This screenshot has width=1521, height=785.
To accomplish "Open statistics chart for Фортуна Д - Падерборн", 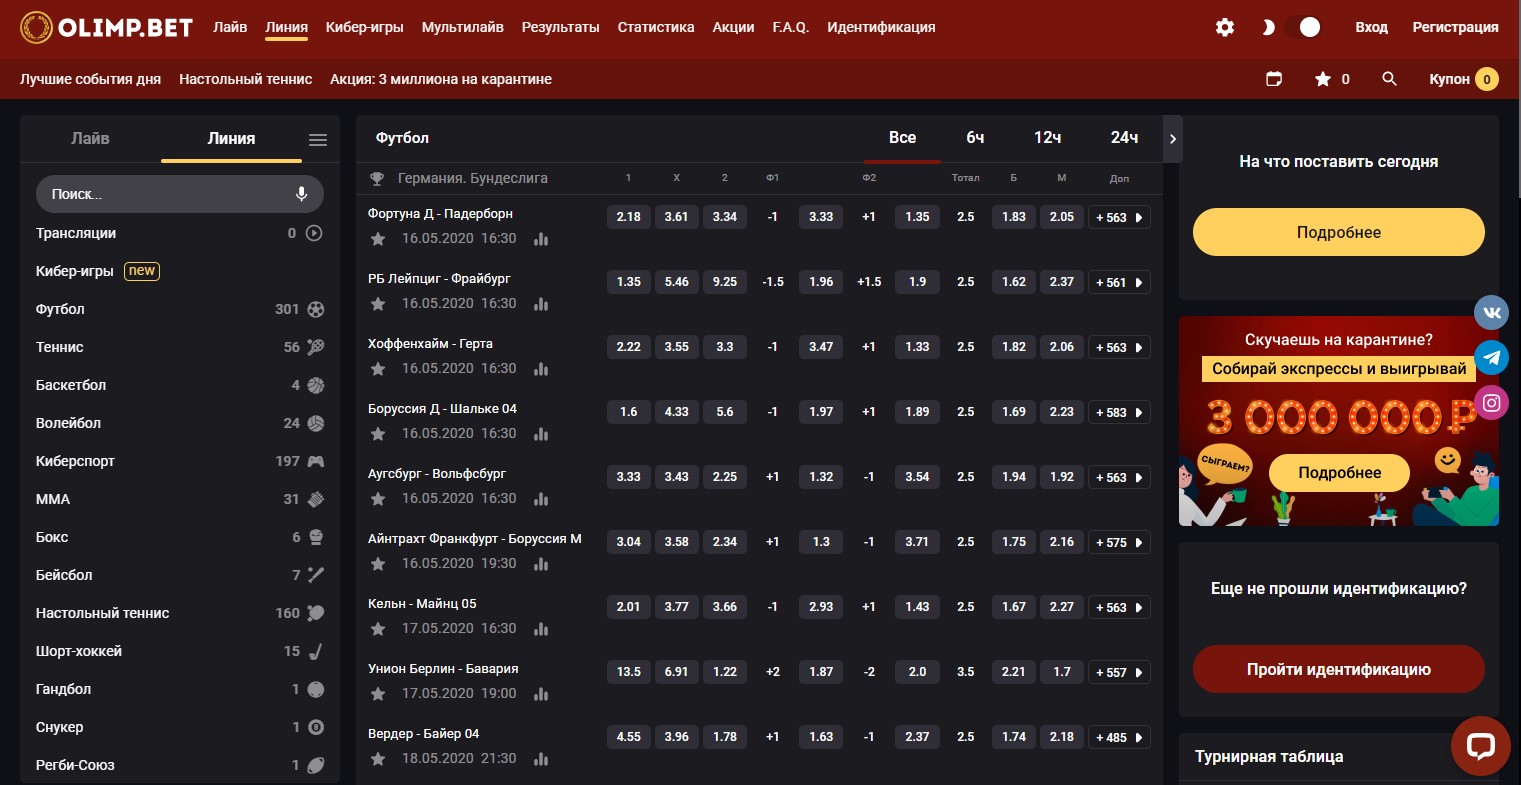I will (541, 239).
